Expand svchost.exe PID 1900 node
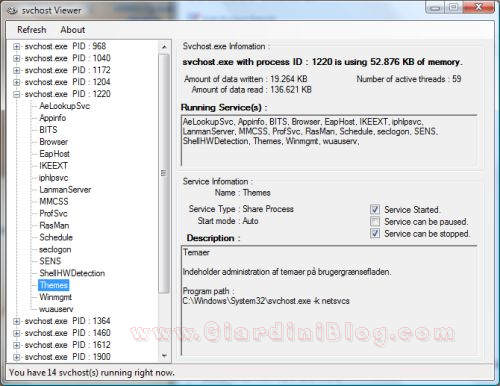 tap(16, 357)
